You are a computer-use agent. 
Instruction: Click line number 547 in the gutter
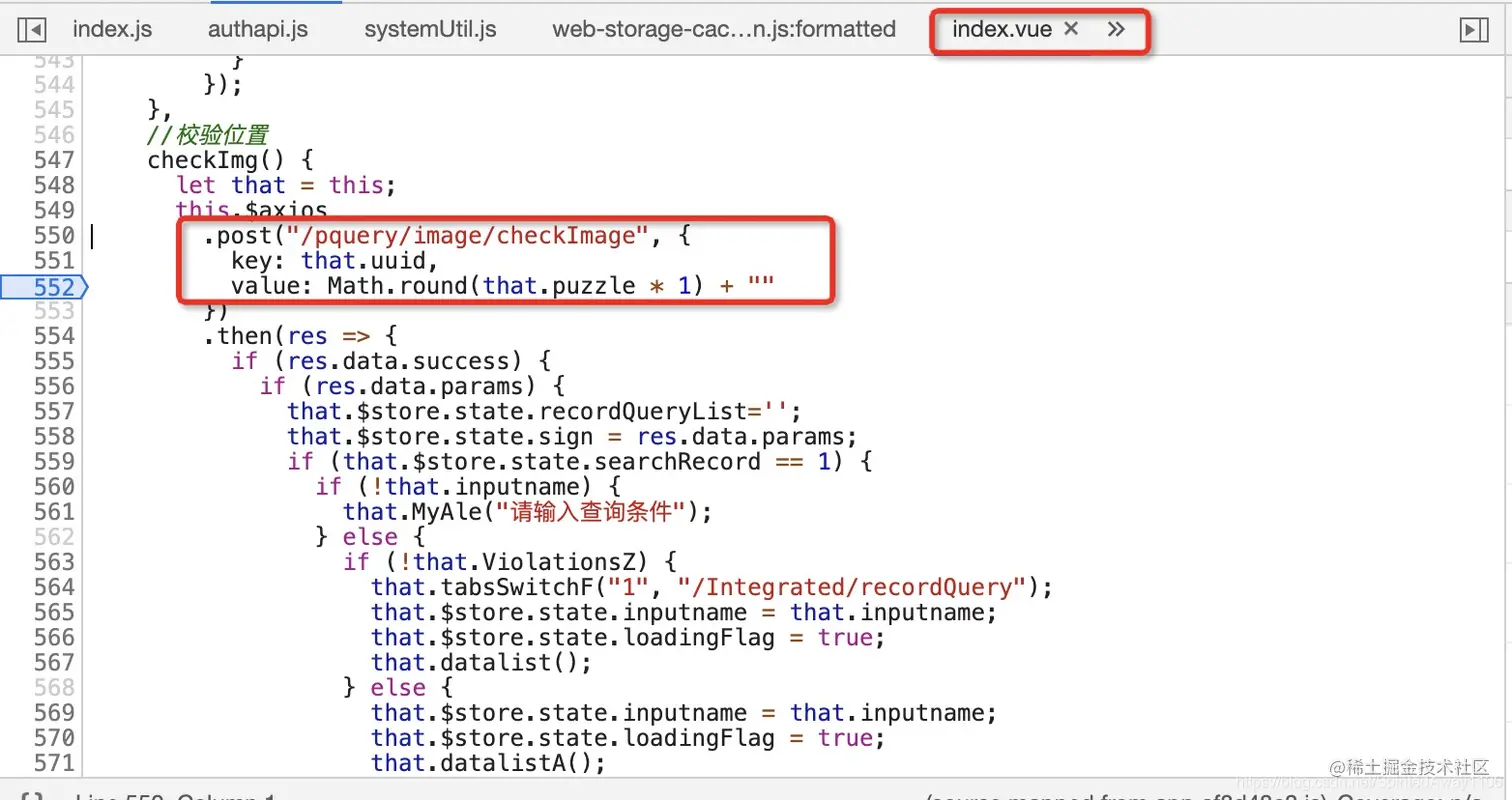click(54, 160)
